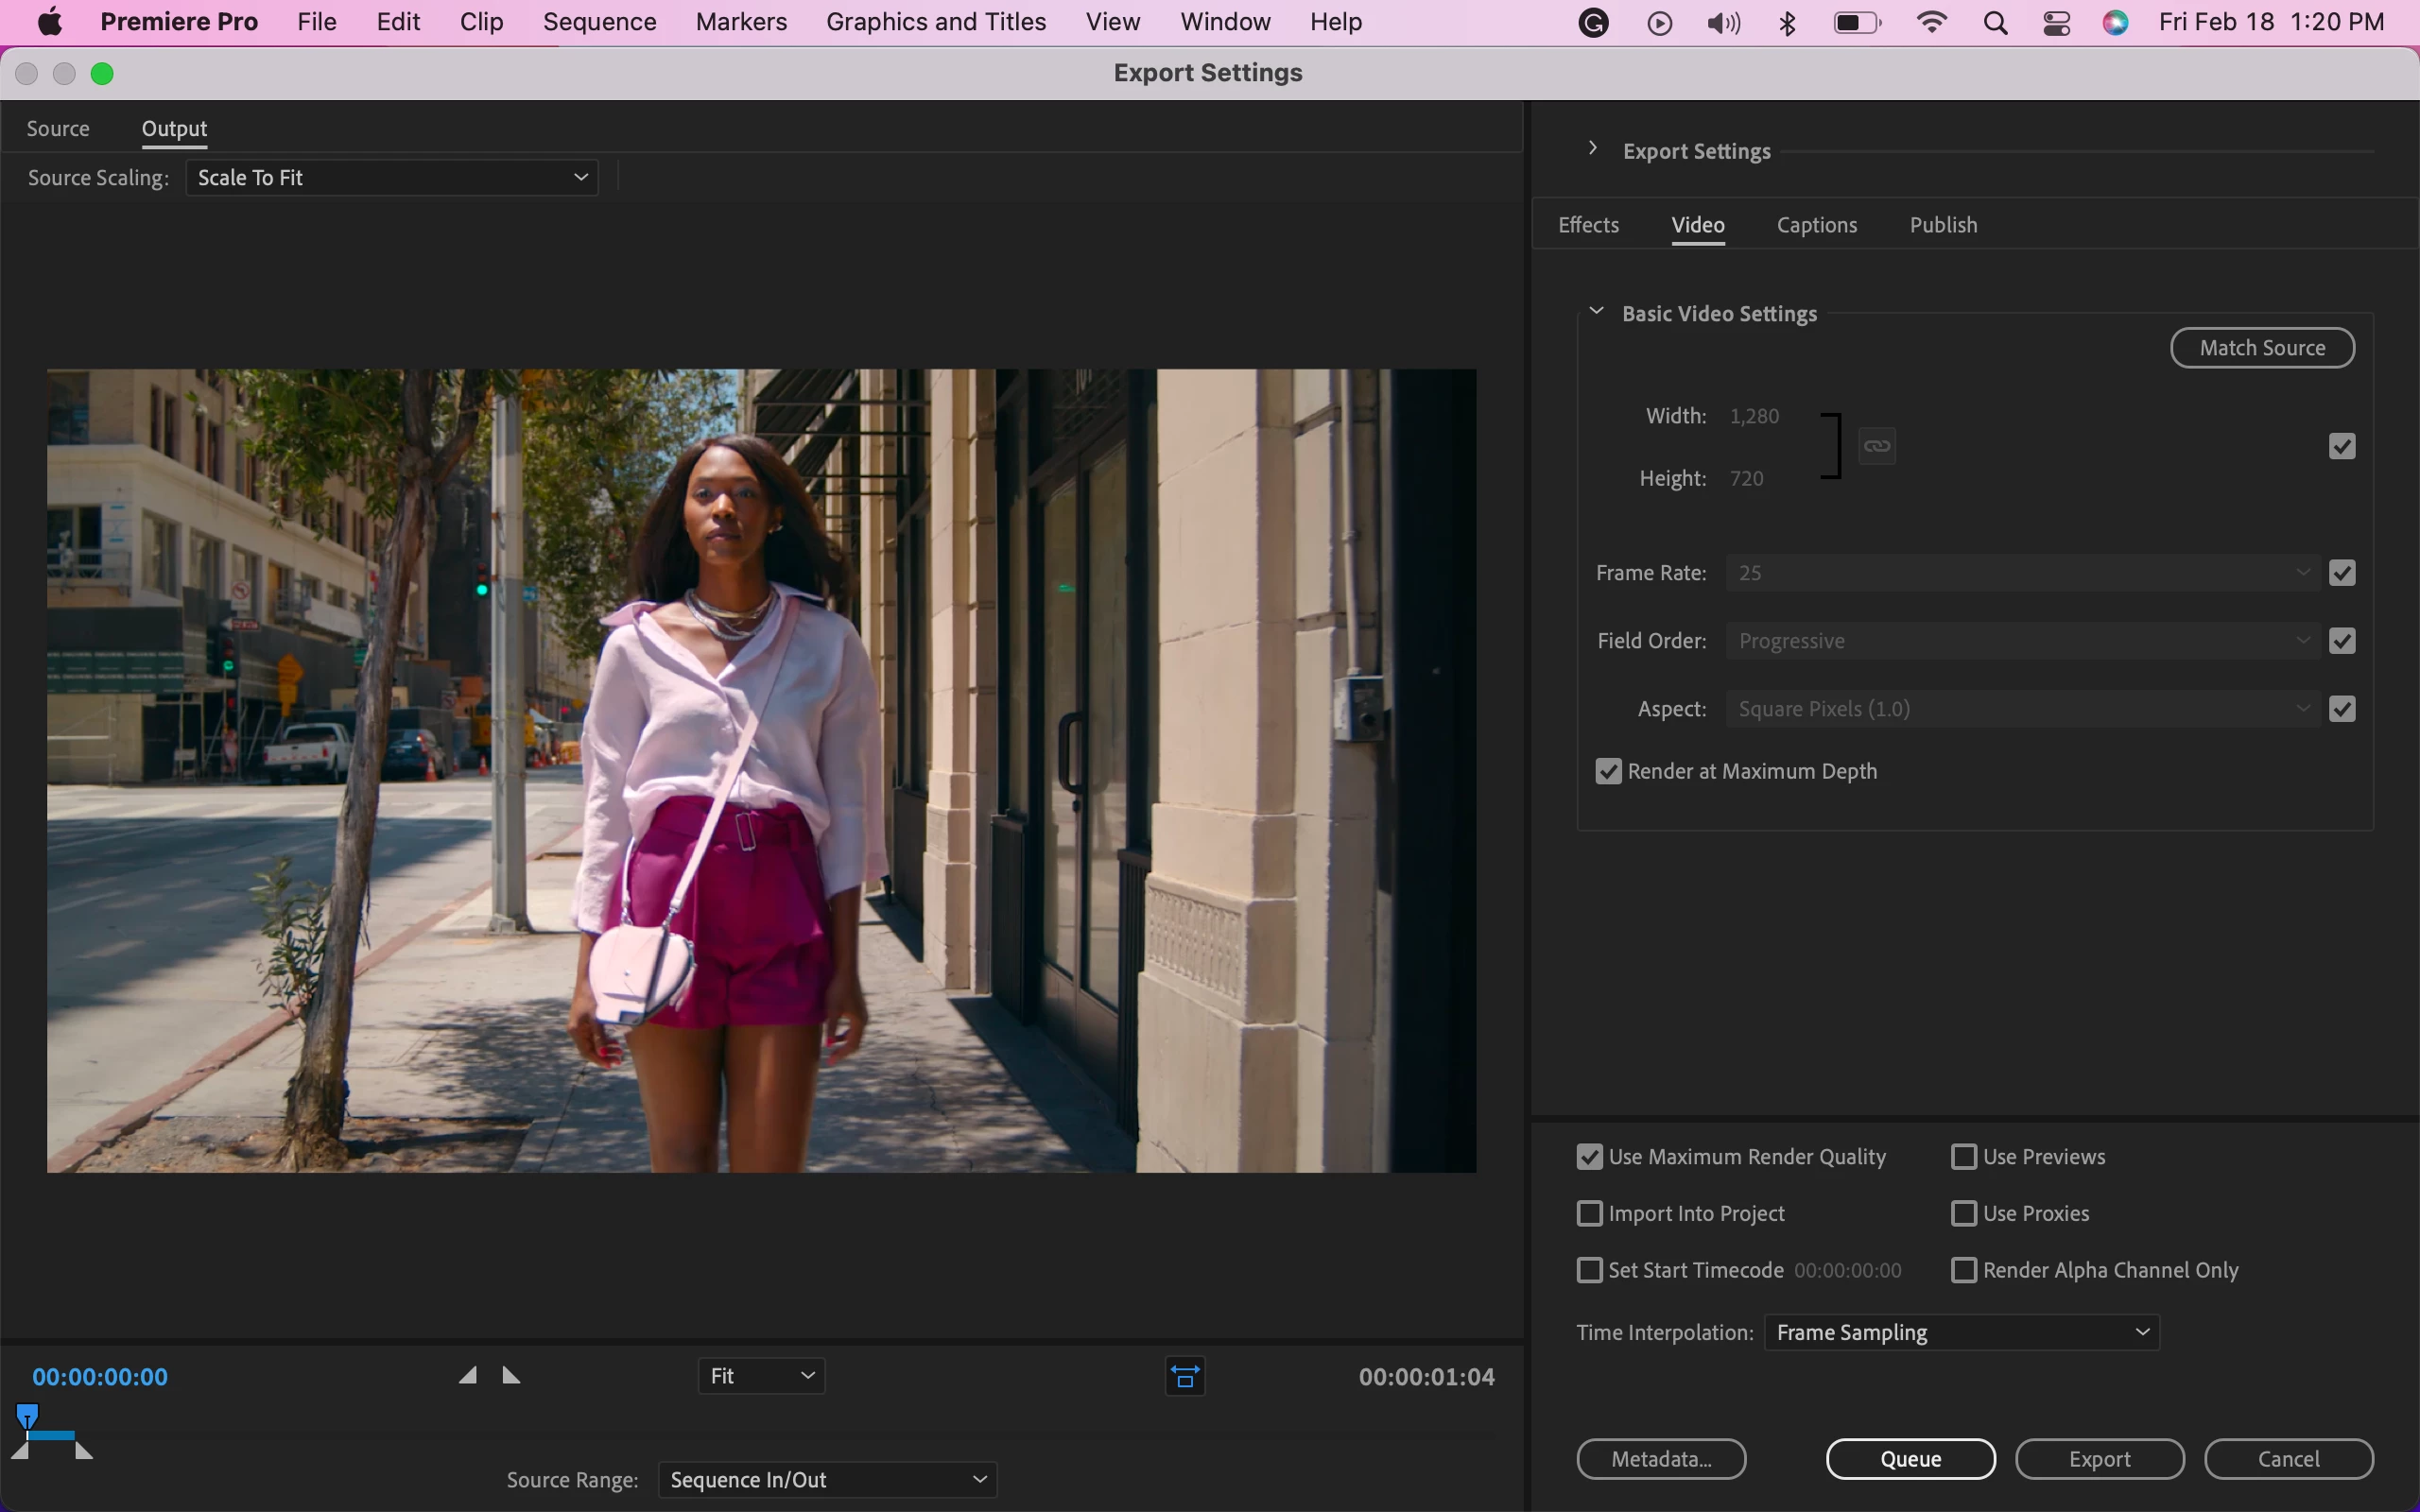This screenshot has width=2420, height=1512.
Task: Open macOS Spotlight search icon
Action: point(1995,22)
